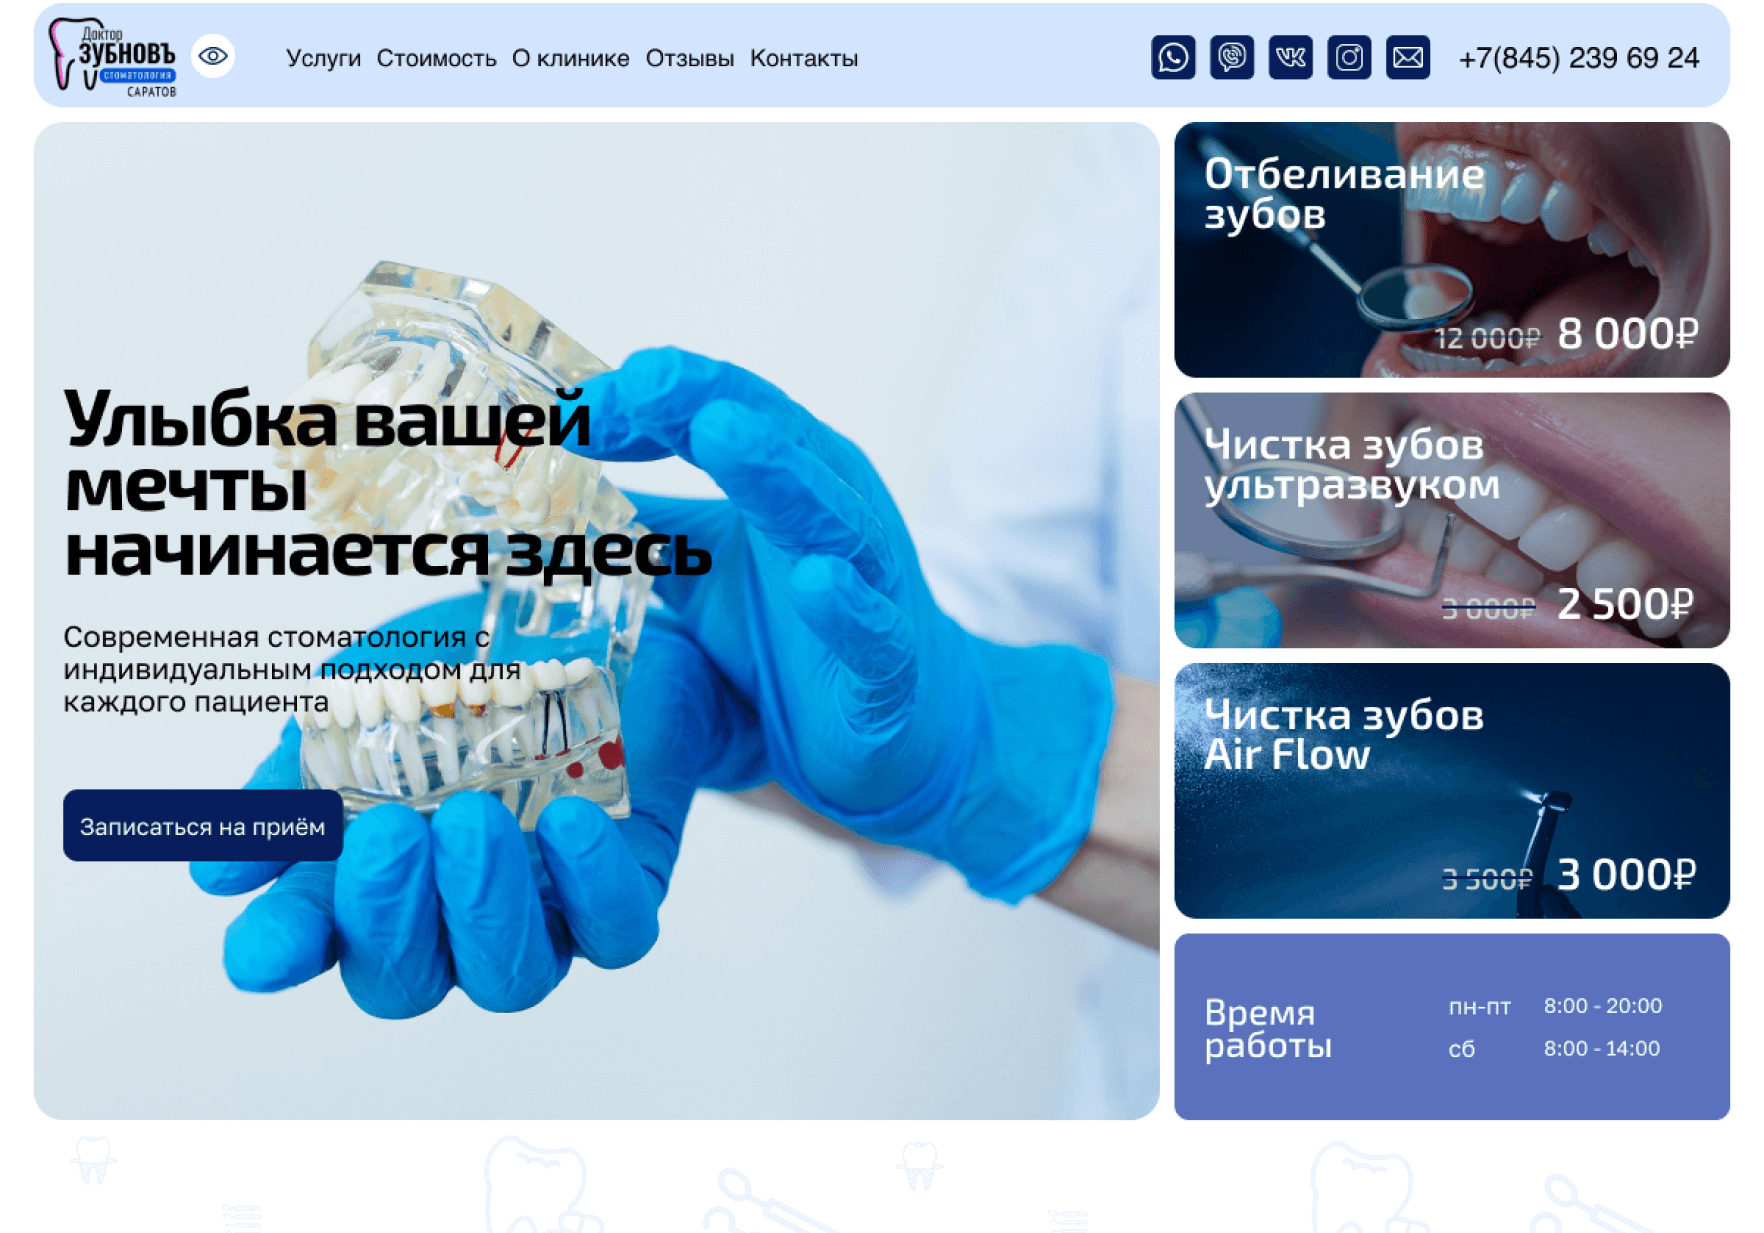Contact the clinic through the Viber icon

1233,59
